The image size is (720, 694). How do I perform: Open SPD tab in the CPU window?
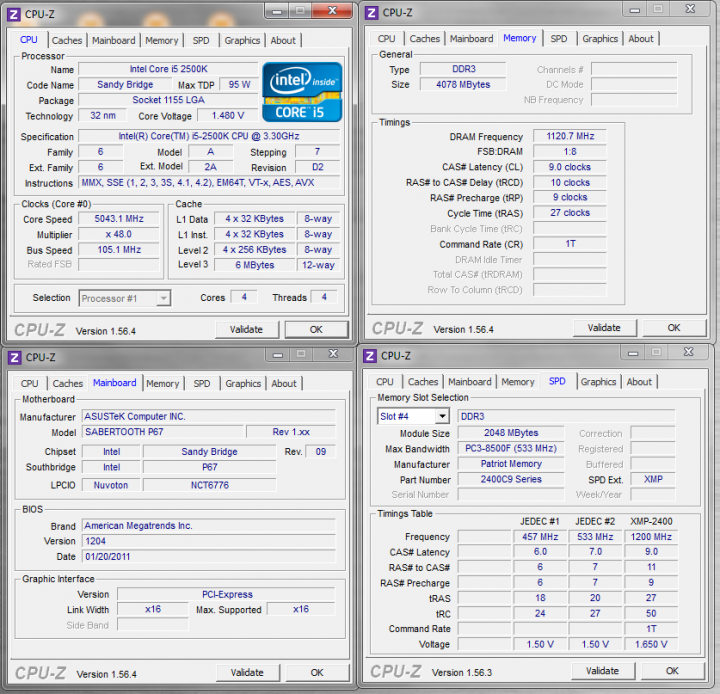coord(201,40)
